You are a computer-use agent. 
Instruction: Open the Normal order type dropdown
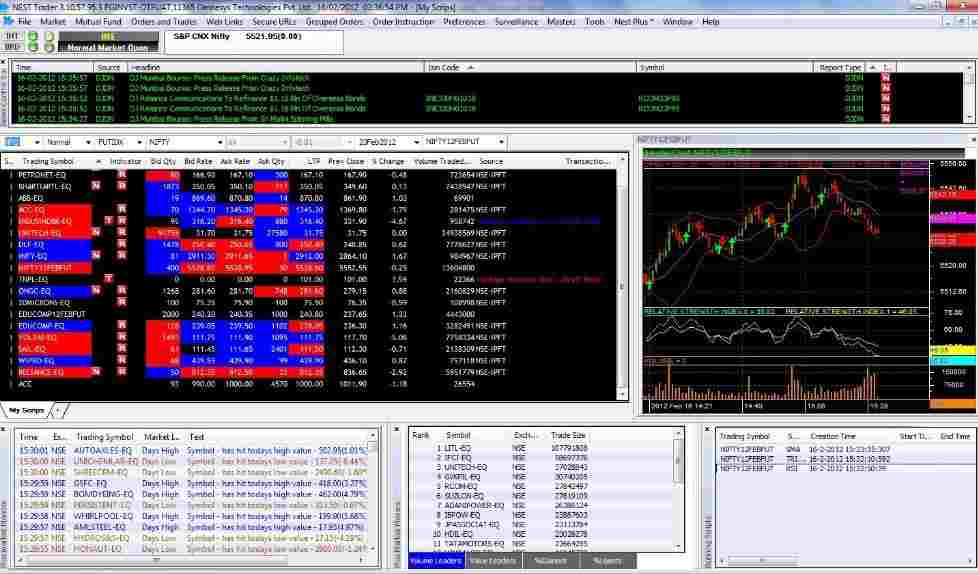pyautogui.click(x=87, y=142)
